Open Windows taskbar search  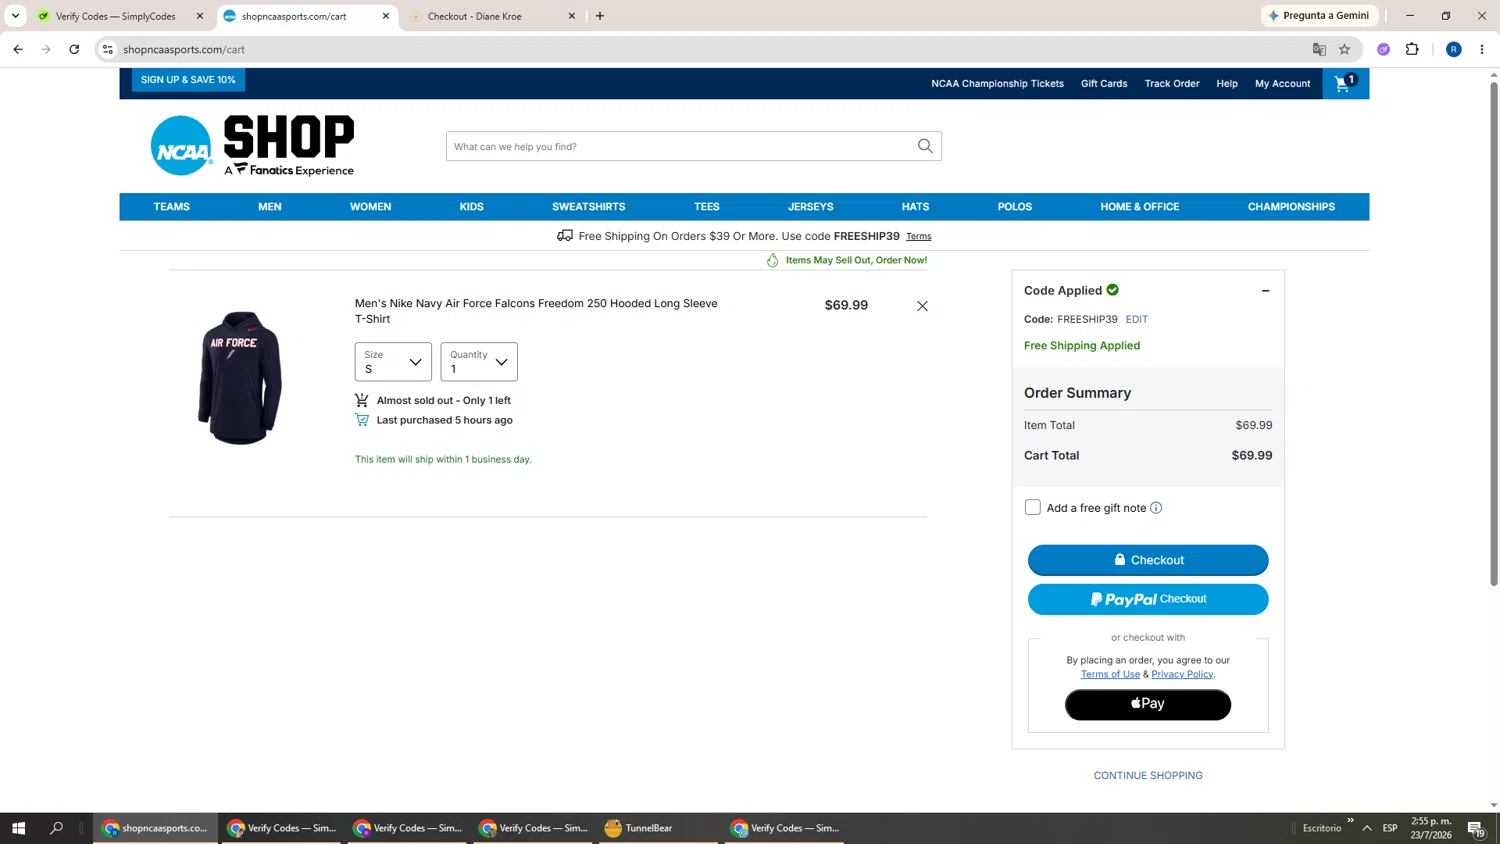(56, 828)
